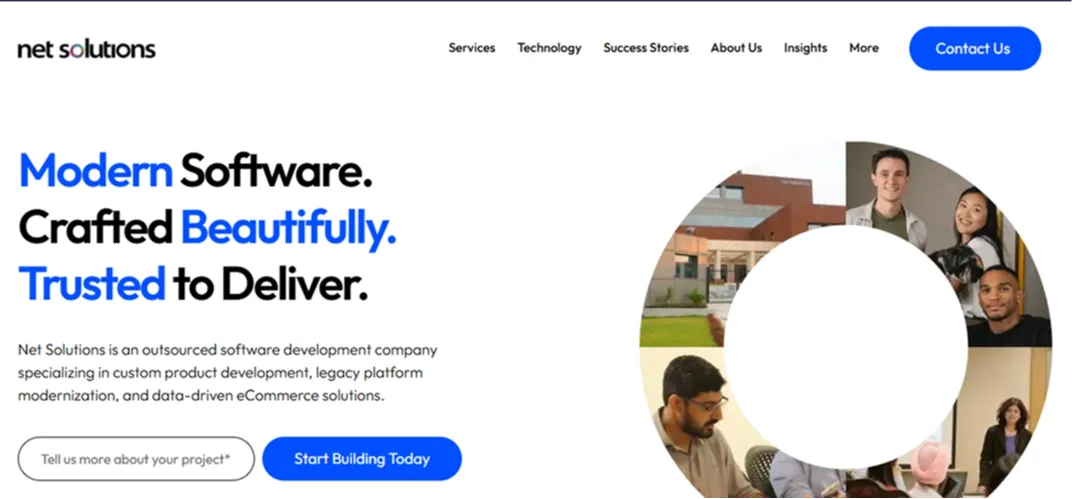Open the Technology menu
1073x499 pixels.
coord(549,48)
